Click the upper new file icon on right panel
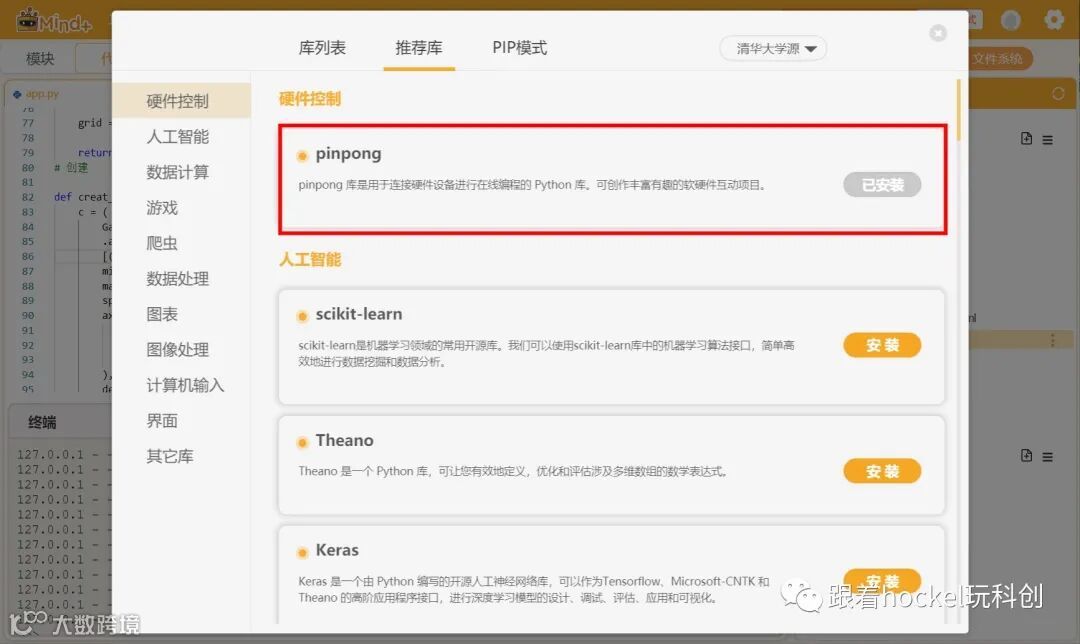Screen dimensions: 1080x644 pos(1026,138)
